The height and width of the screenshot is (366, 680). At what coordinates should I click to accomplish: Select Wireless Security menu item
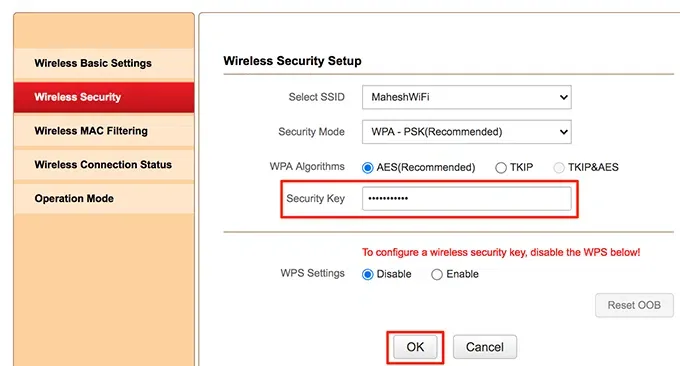point(104,97)
